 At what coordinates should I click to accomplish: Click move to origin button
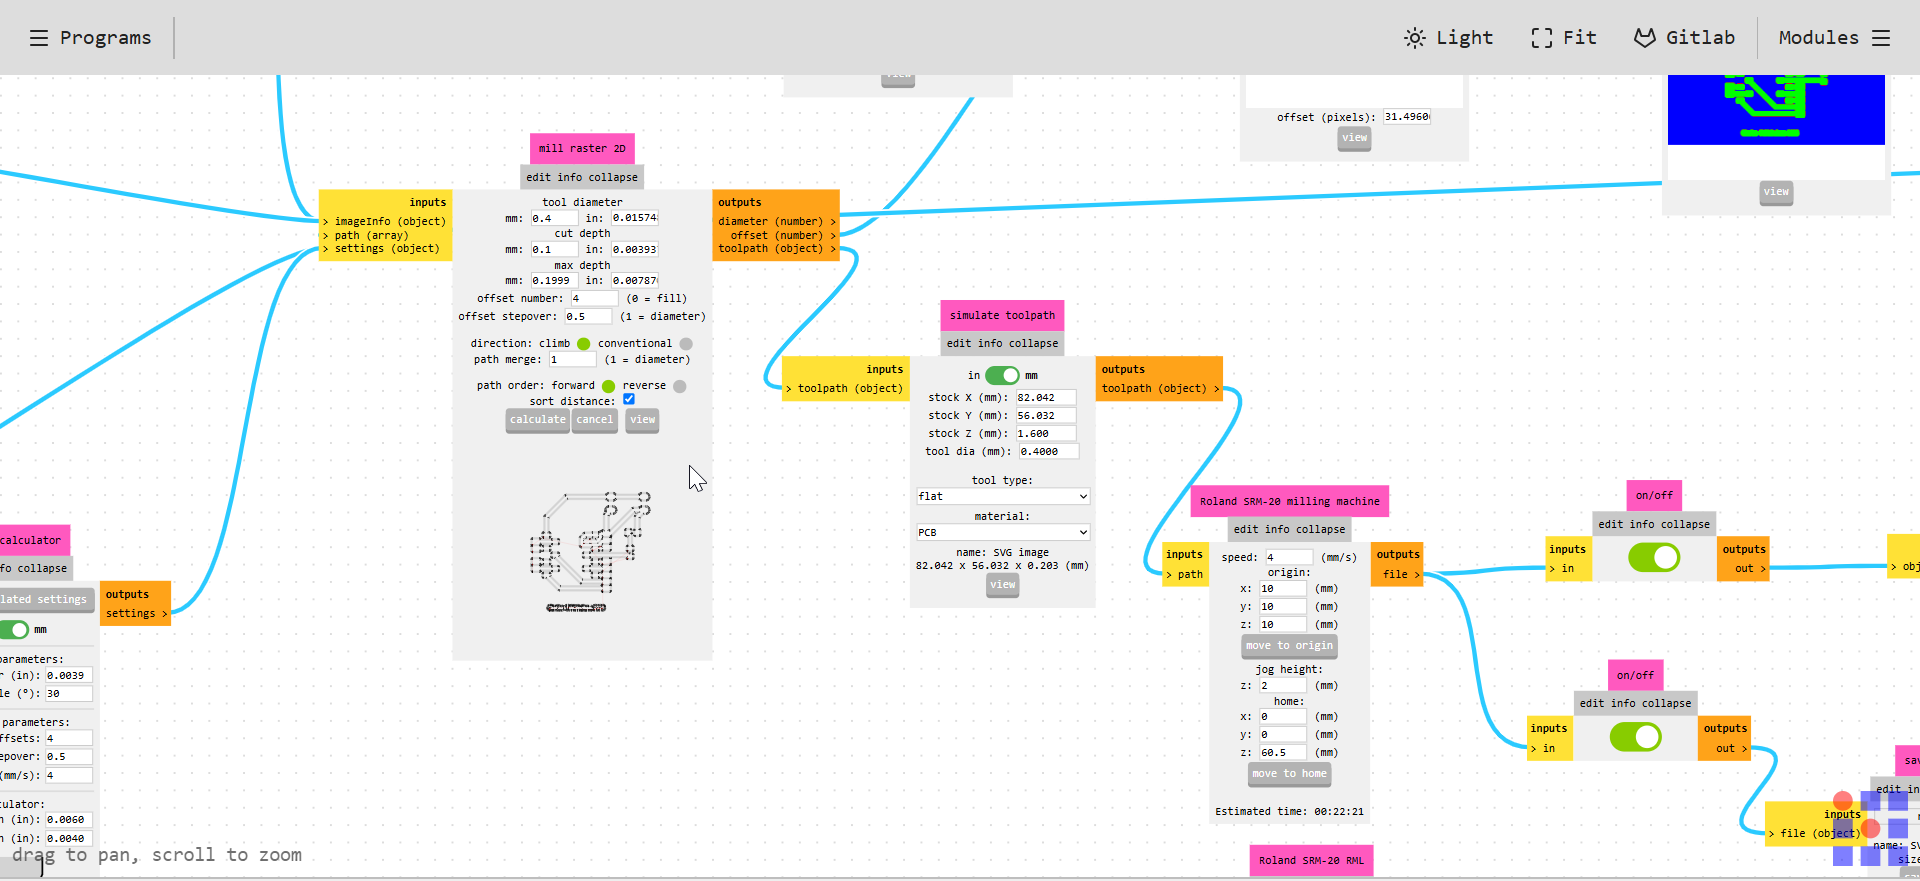pyautogui.click(x=1290, y=647)
